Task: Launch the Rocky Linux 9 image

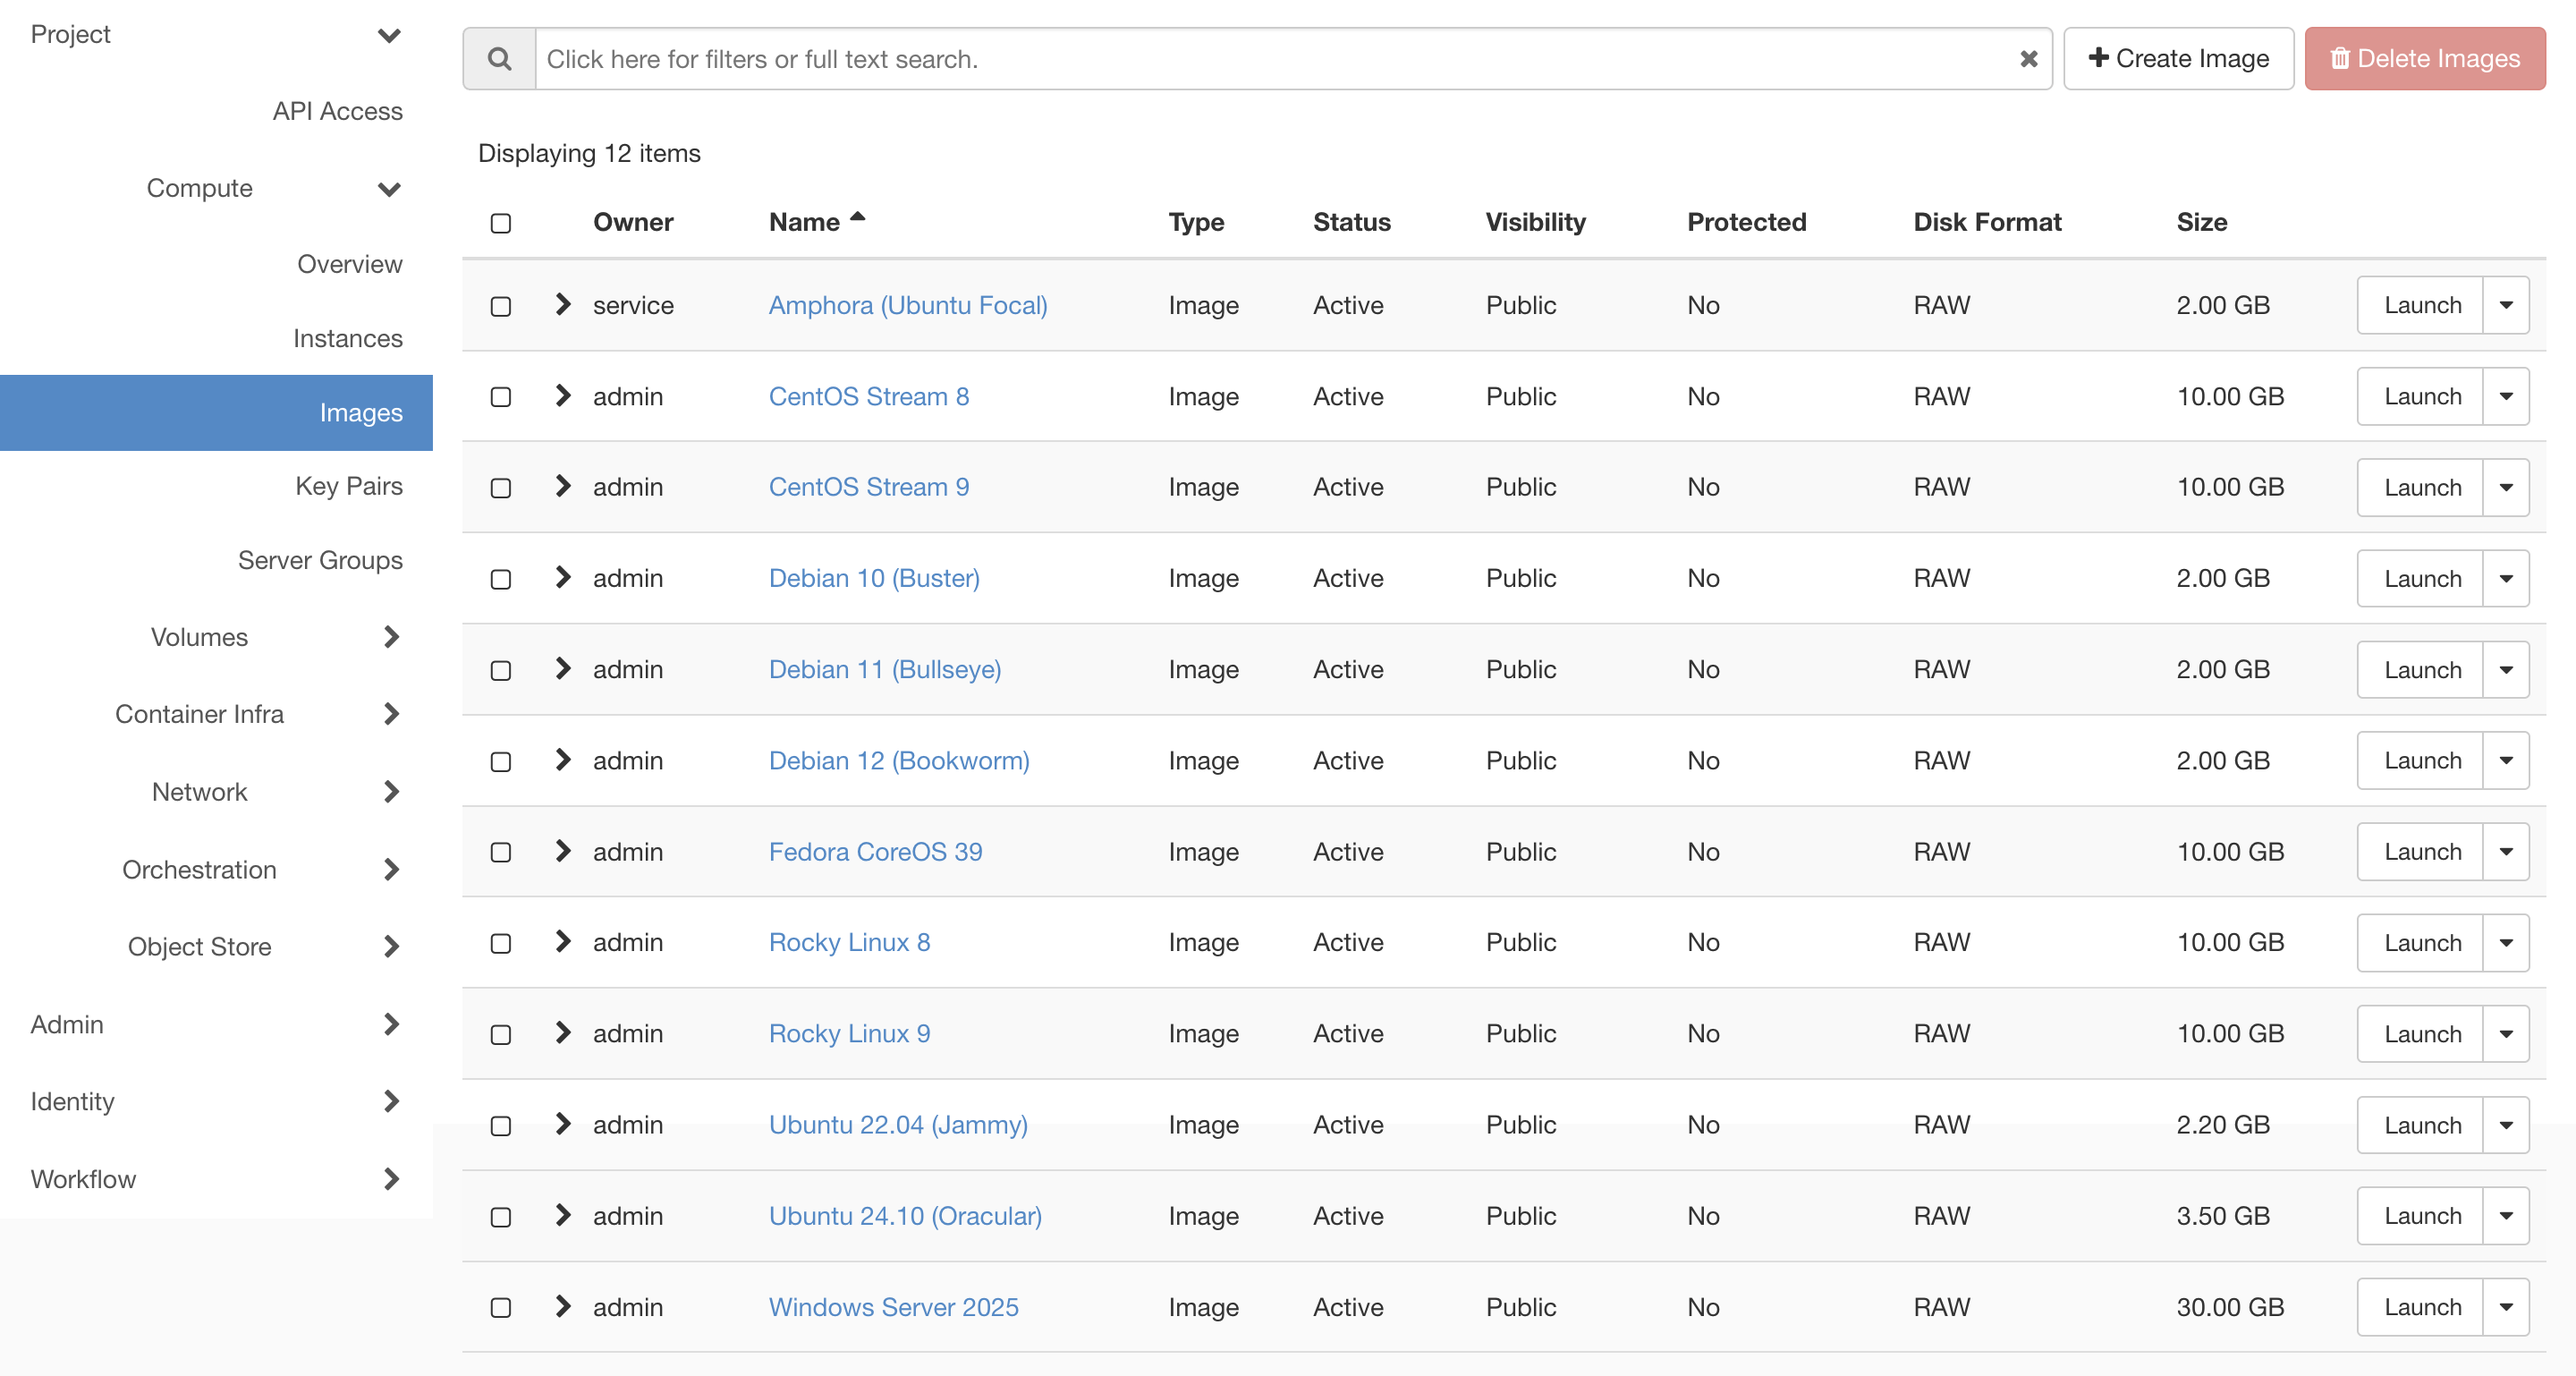Action: (x=2421, y=1034)
